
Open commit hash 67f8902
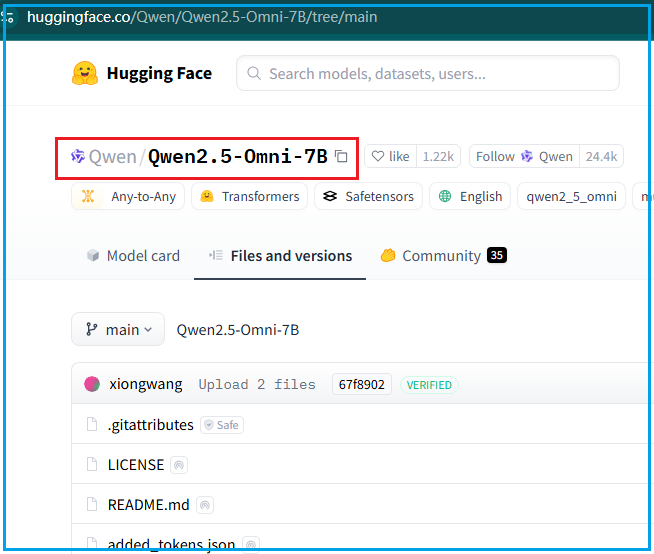[362, 384]
